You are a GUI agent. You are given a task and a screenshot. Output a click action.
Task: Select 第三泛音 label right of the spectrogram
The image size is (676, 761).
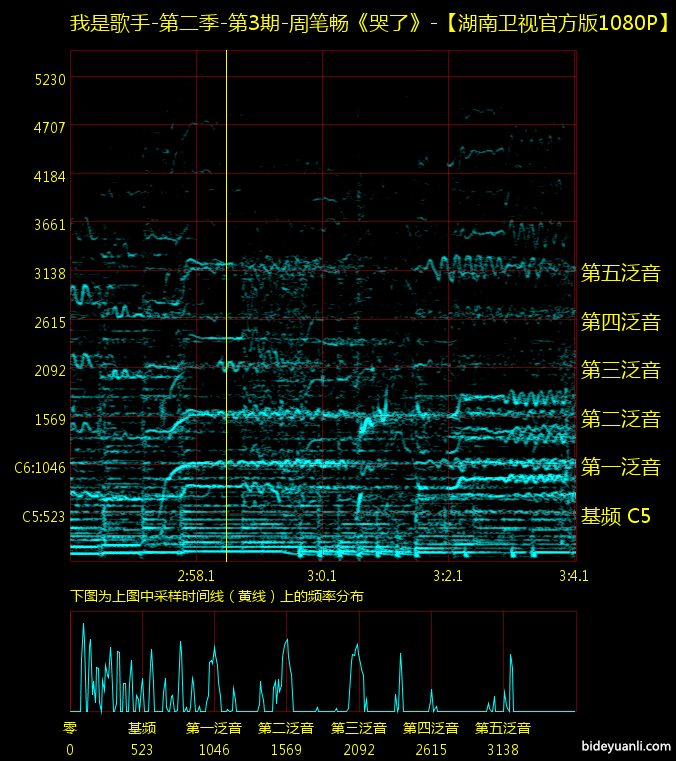621,370
